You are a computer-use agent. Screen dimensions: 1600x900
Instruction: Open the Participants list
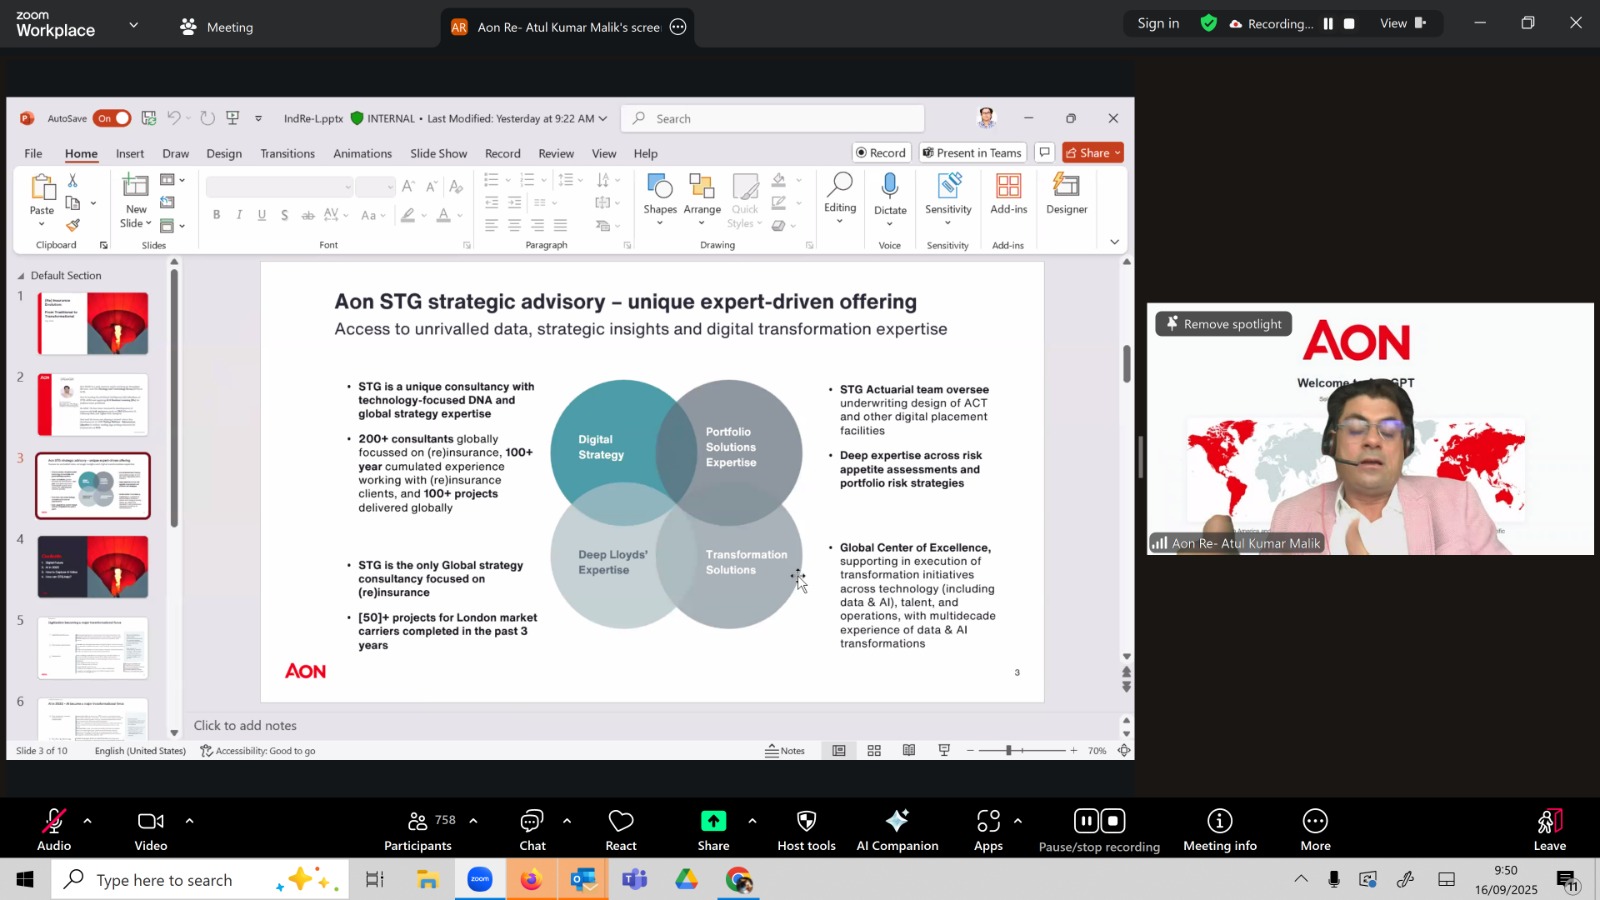click(x=418, y=829)
